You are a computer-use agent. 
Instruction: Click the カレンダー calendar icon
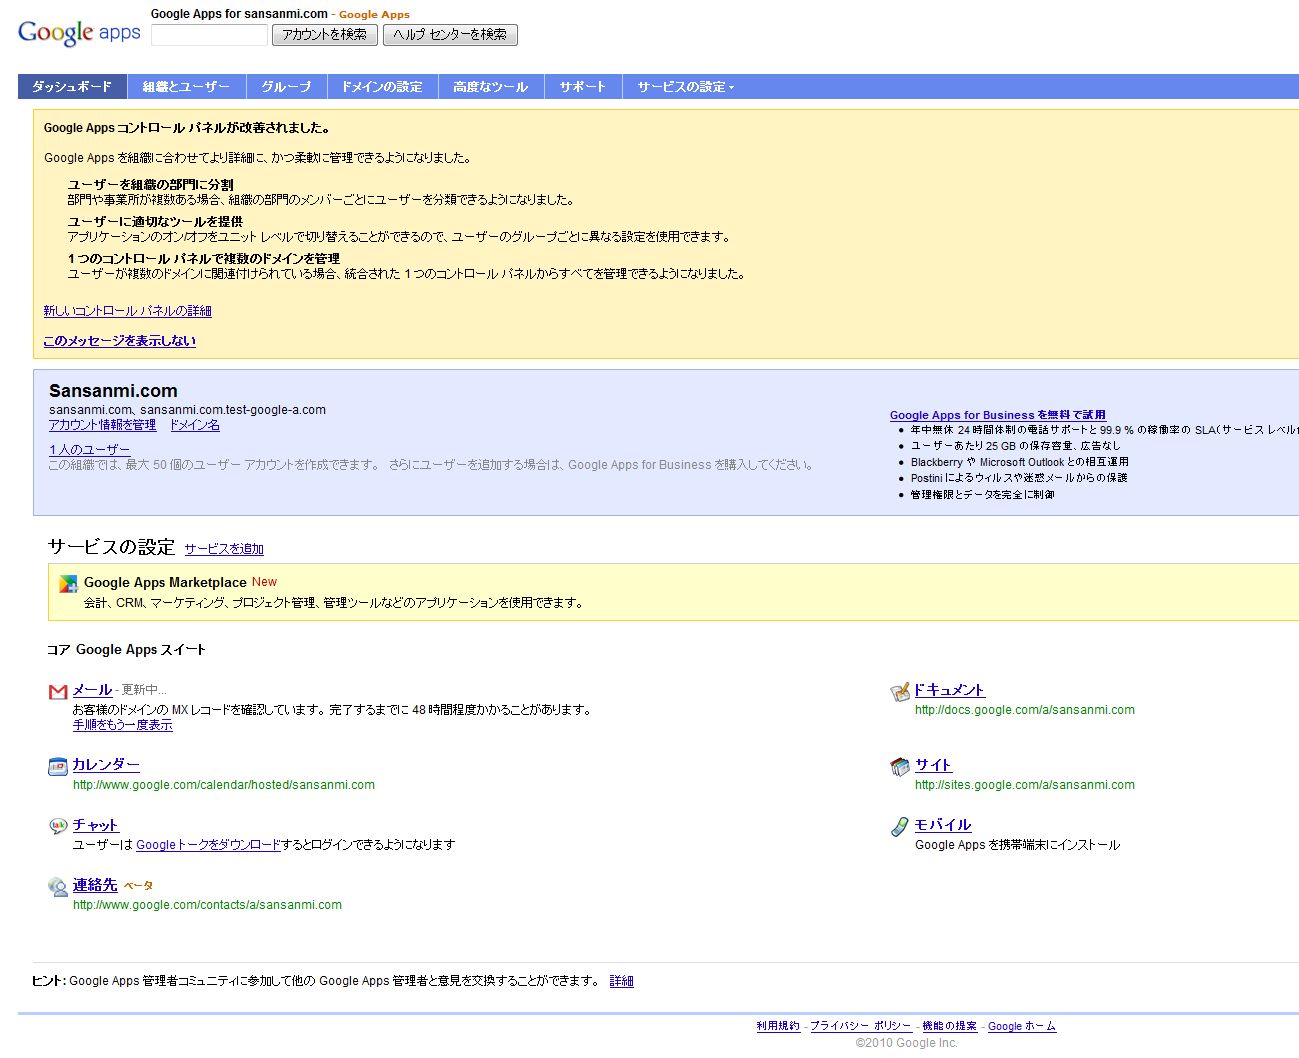[x=58, y=766]
